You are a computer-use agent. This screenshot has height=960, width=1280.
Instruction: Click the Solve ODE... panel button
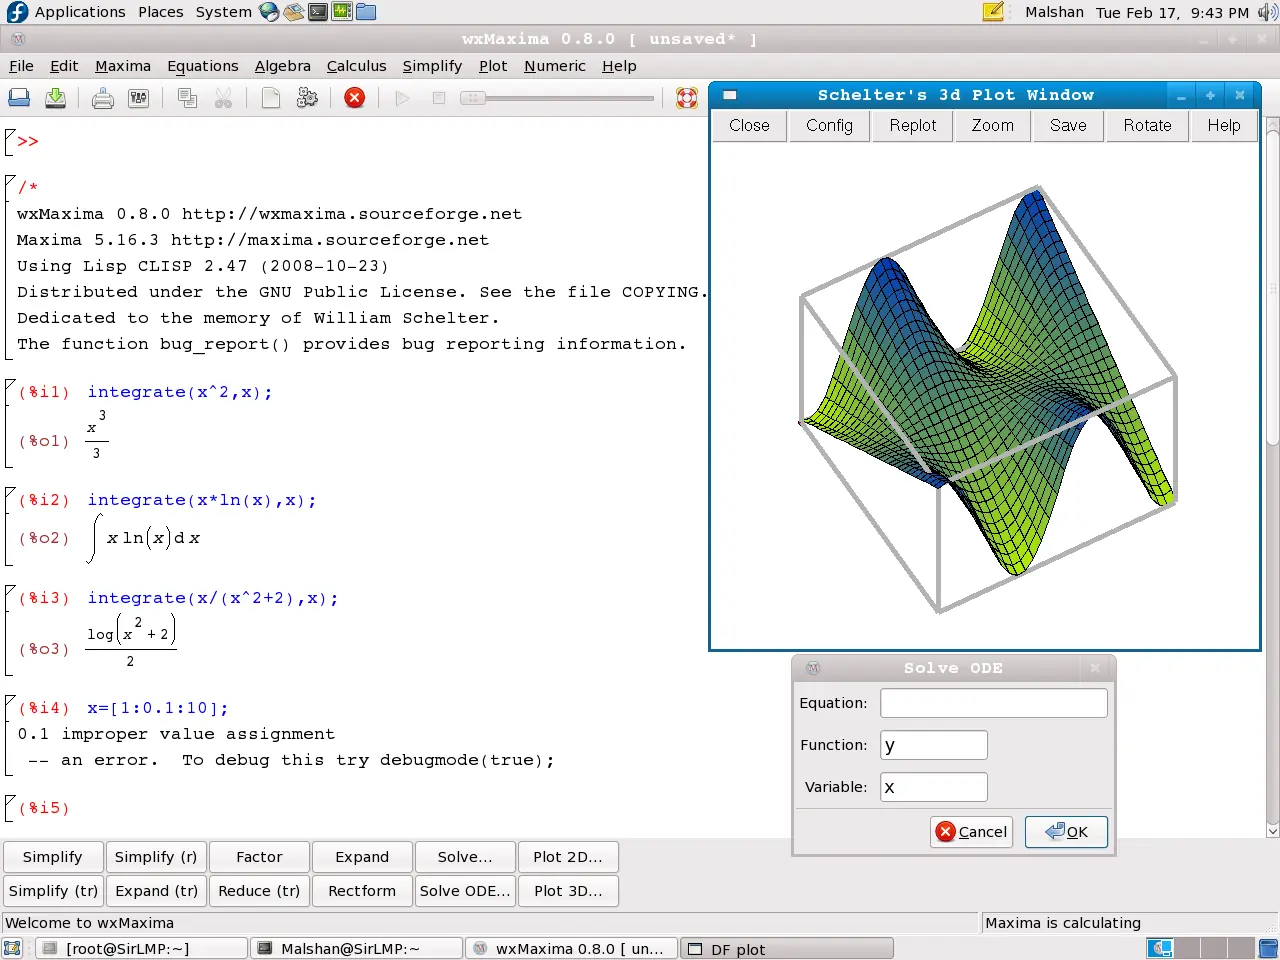(465, 891)
